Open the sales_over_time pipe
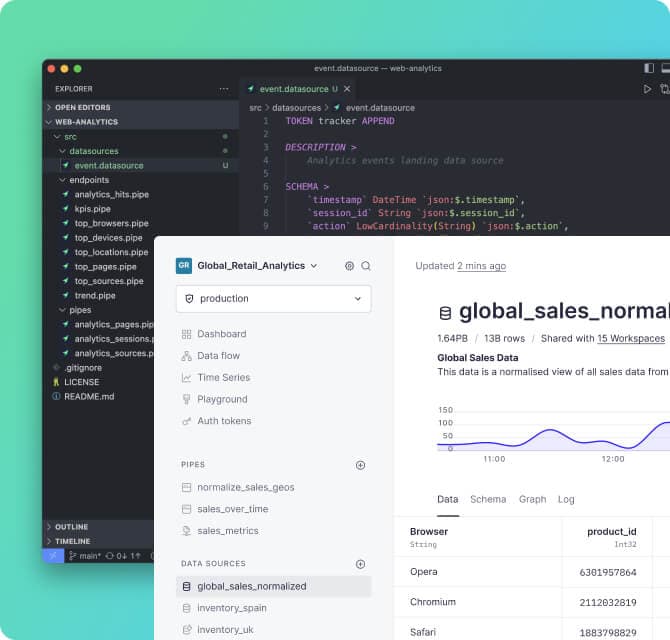The width and height of the screenshot is (670, 640). [233, 509]
